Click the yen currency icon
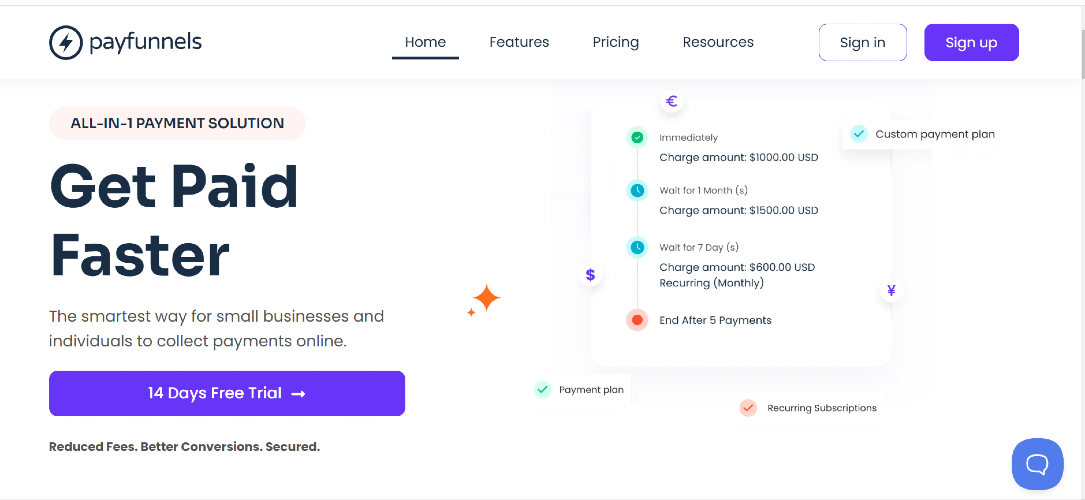Image resolution: width=1085 pixels, height=500 pixels. pos(891,290)
